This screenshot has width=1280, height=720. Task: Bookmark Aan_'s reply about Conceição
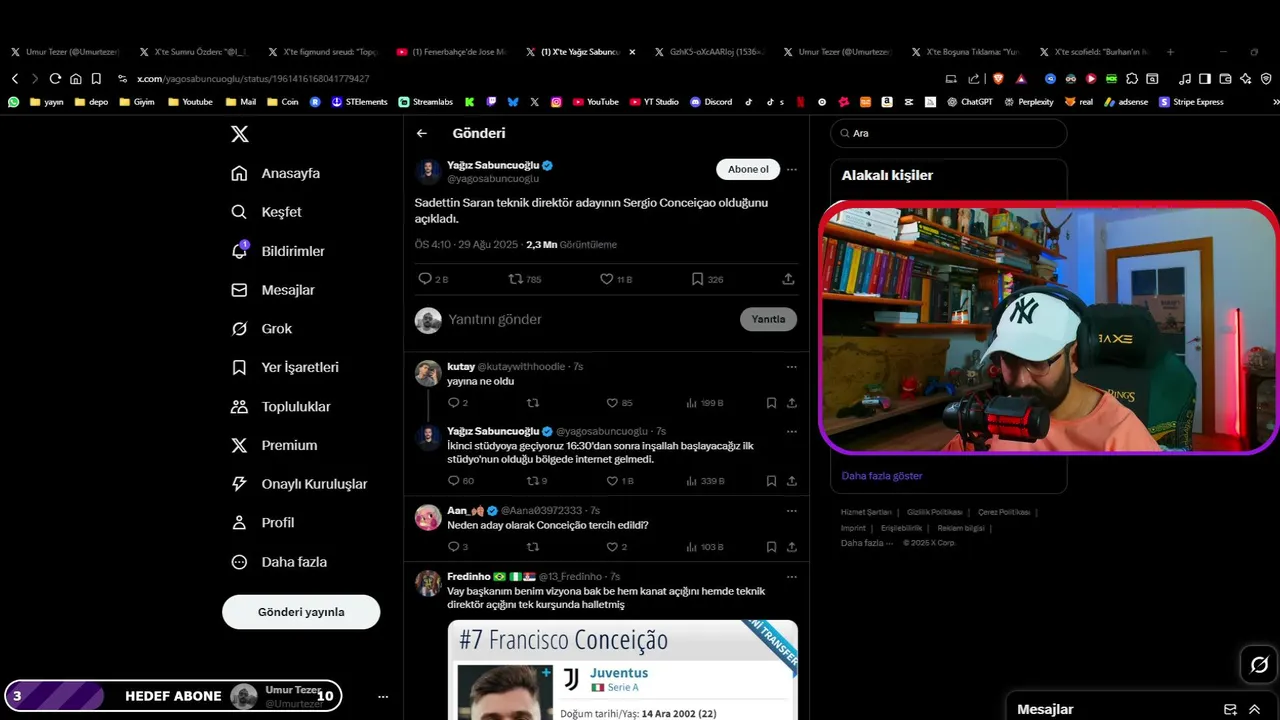[771, 547]
